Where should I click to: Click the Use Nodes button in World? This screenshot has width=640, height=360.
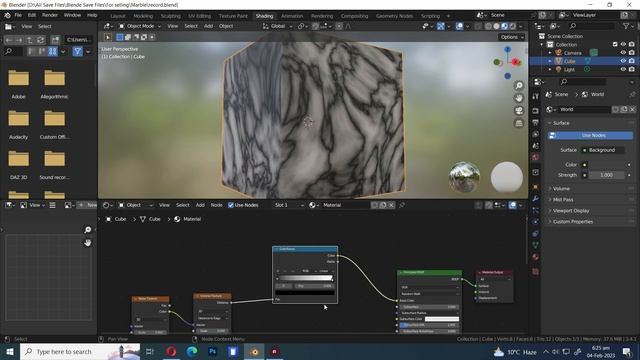[x=590, y=136]
